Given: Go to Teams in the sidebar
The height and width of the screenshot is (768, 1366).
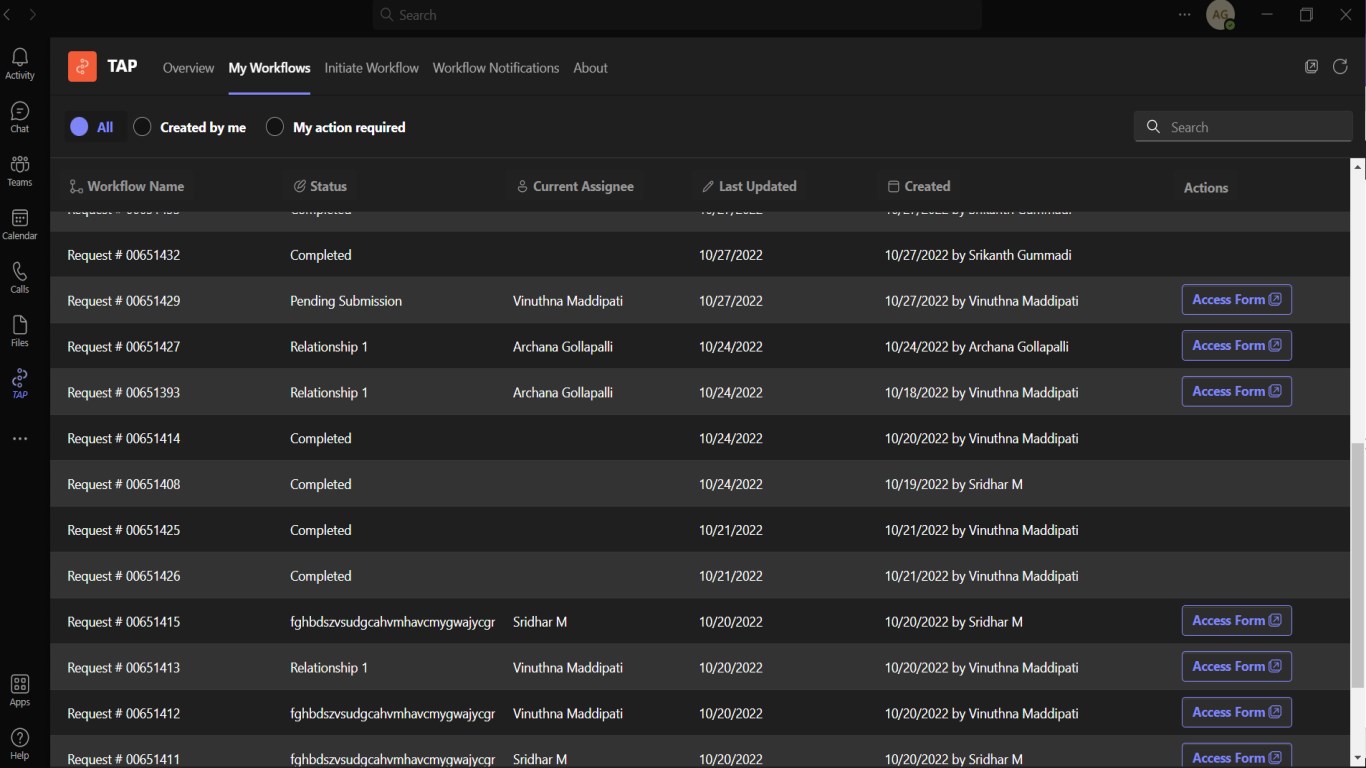Looking at the screenshot, I should (20, 170).
